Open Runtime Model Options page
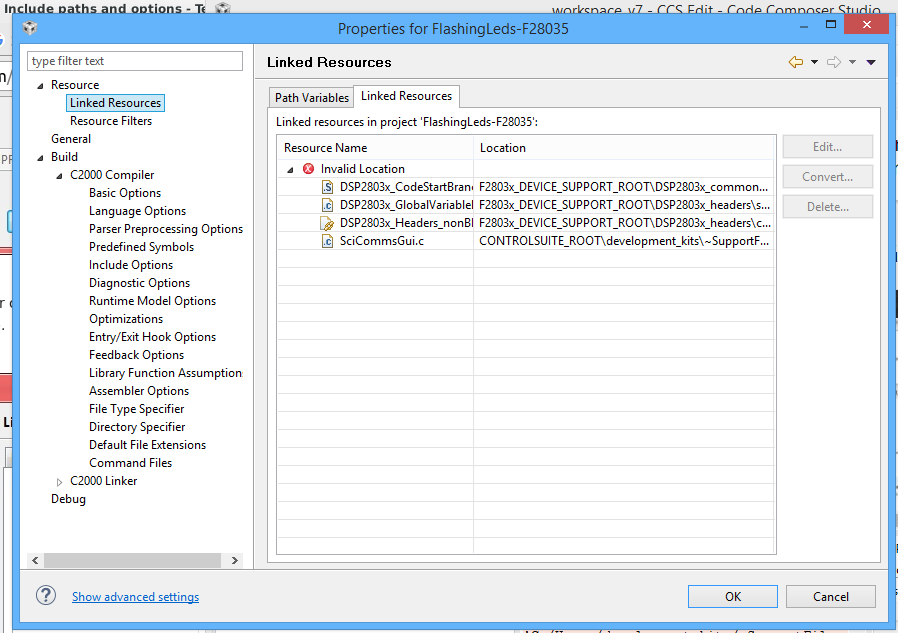 pyautogui.click(x=152, y=301)
